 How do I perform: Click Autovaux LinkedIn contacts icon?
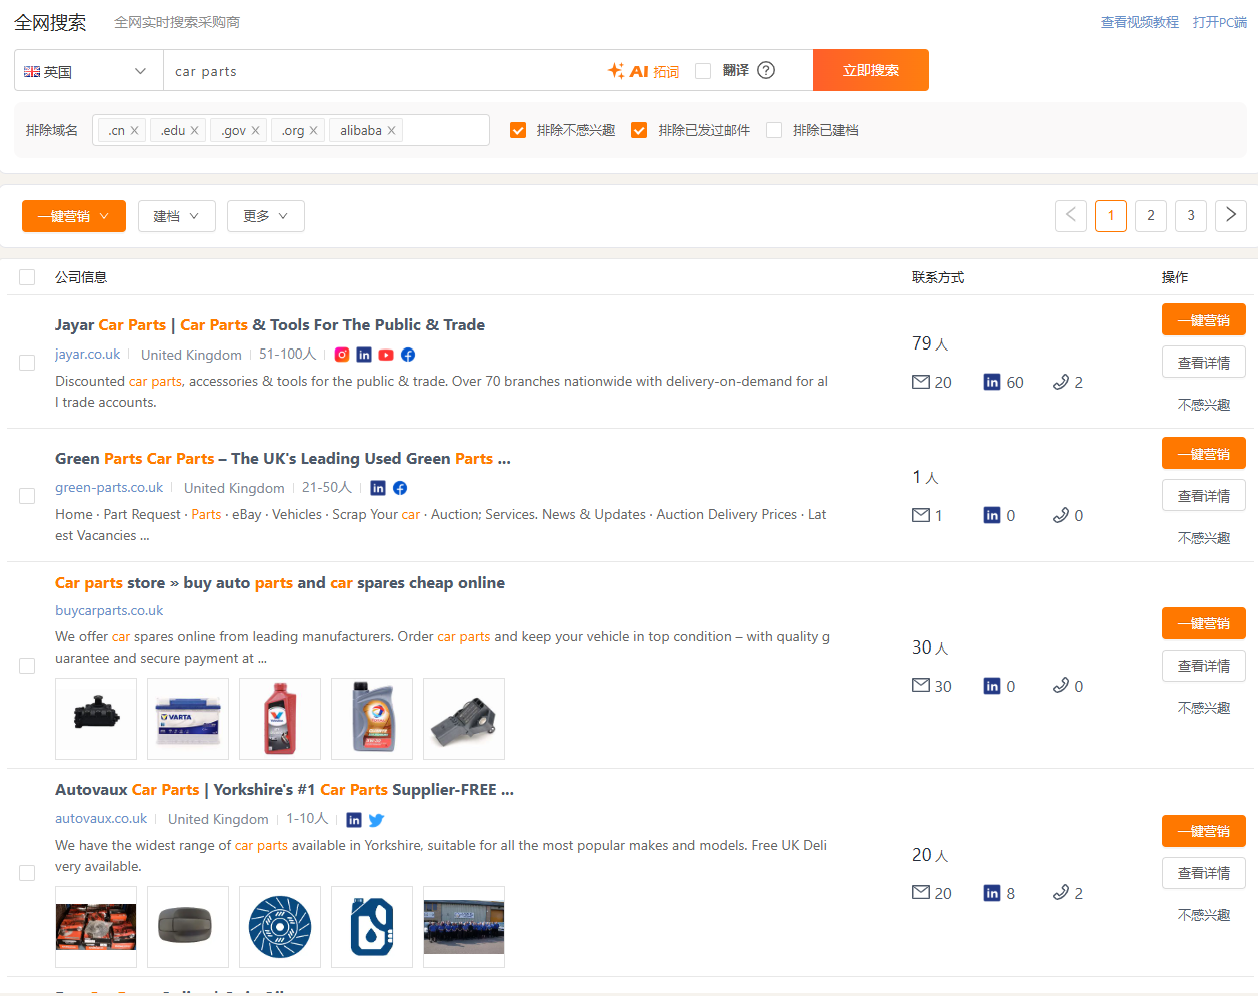tap(992, 893)
